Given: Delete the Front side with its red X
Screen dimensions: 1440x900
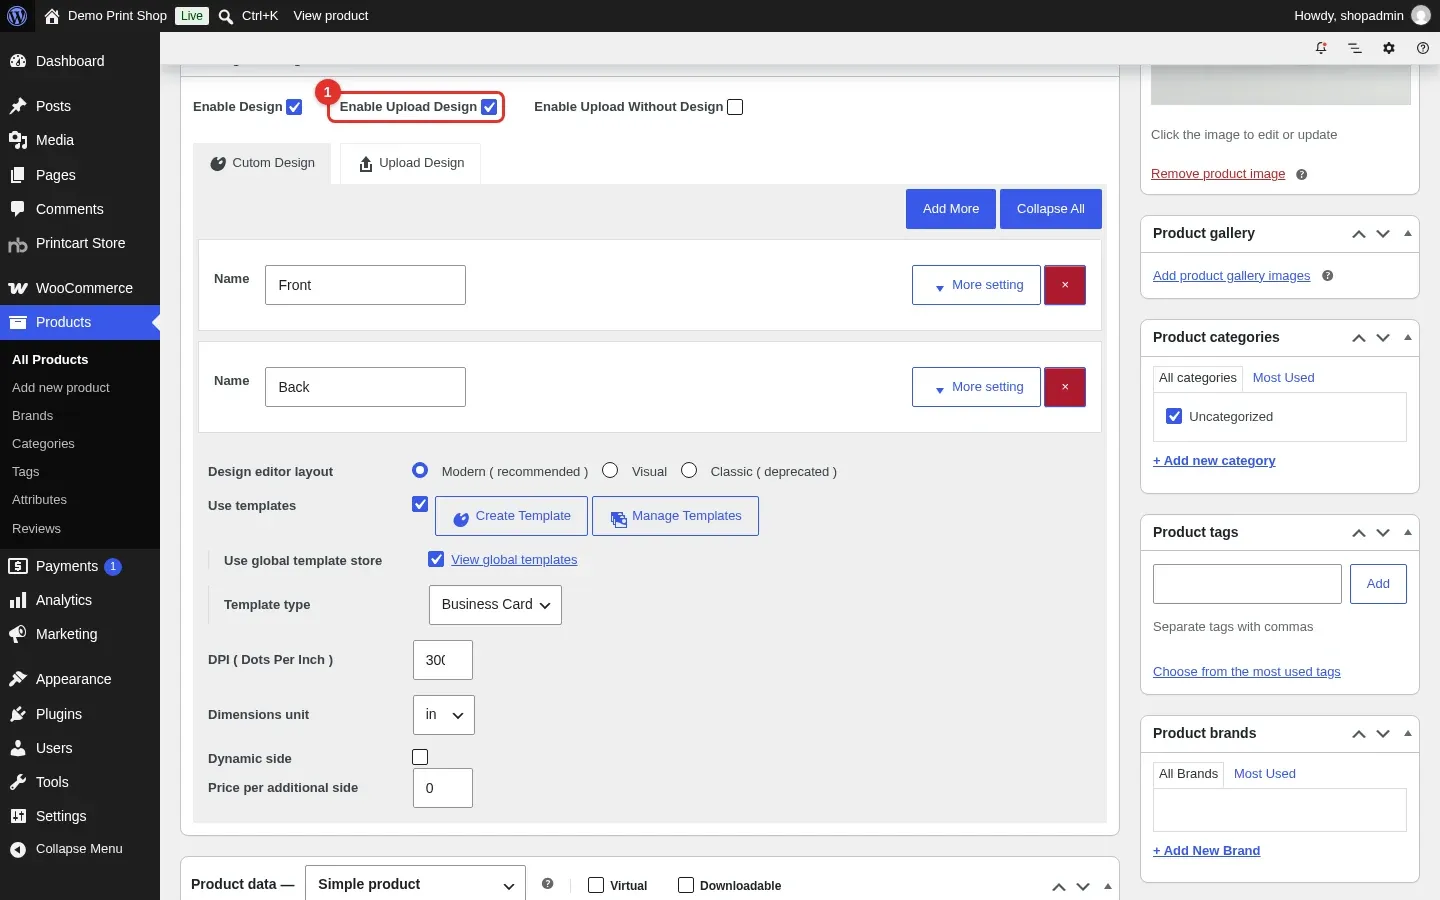Looking at the screenshot, I should 1065,285.
